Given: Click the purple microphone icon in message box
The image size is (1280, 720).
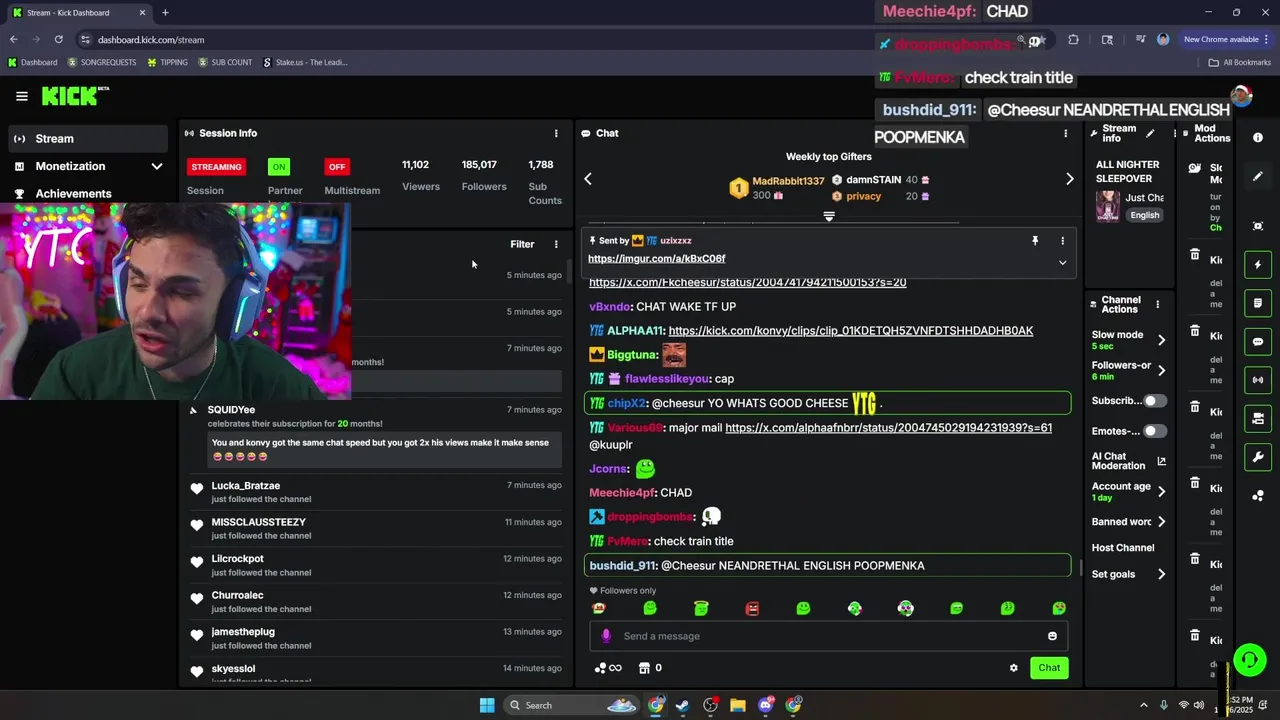Looking at the screenshot, I should pyautogui.click(x=605, y=636).
